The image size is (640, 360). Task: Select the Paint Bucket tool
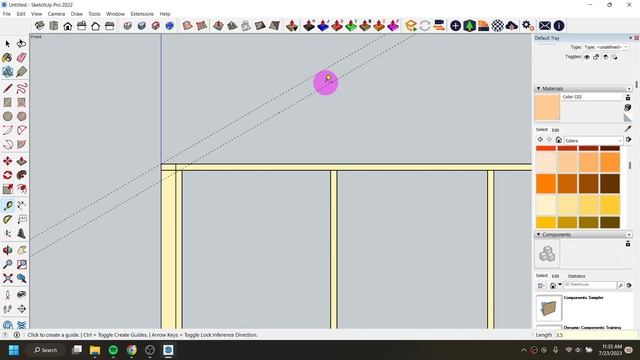[7, 58]
